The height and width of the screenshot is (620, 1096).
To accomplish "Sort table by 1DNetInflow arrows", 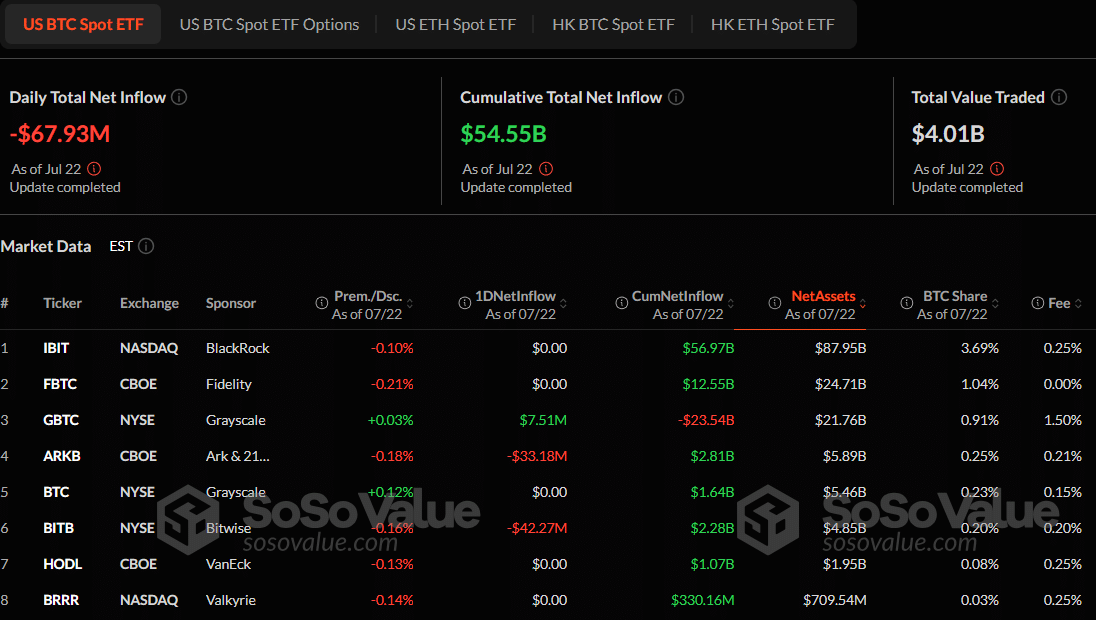I will coord(563,303).
